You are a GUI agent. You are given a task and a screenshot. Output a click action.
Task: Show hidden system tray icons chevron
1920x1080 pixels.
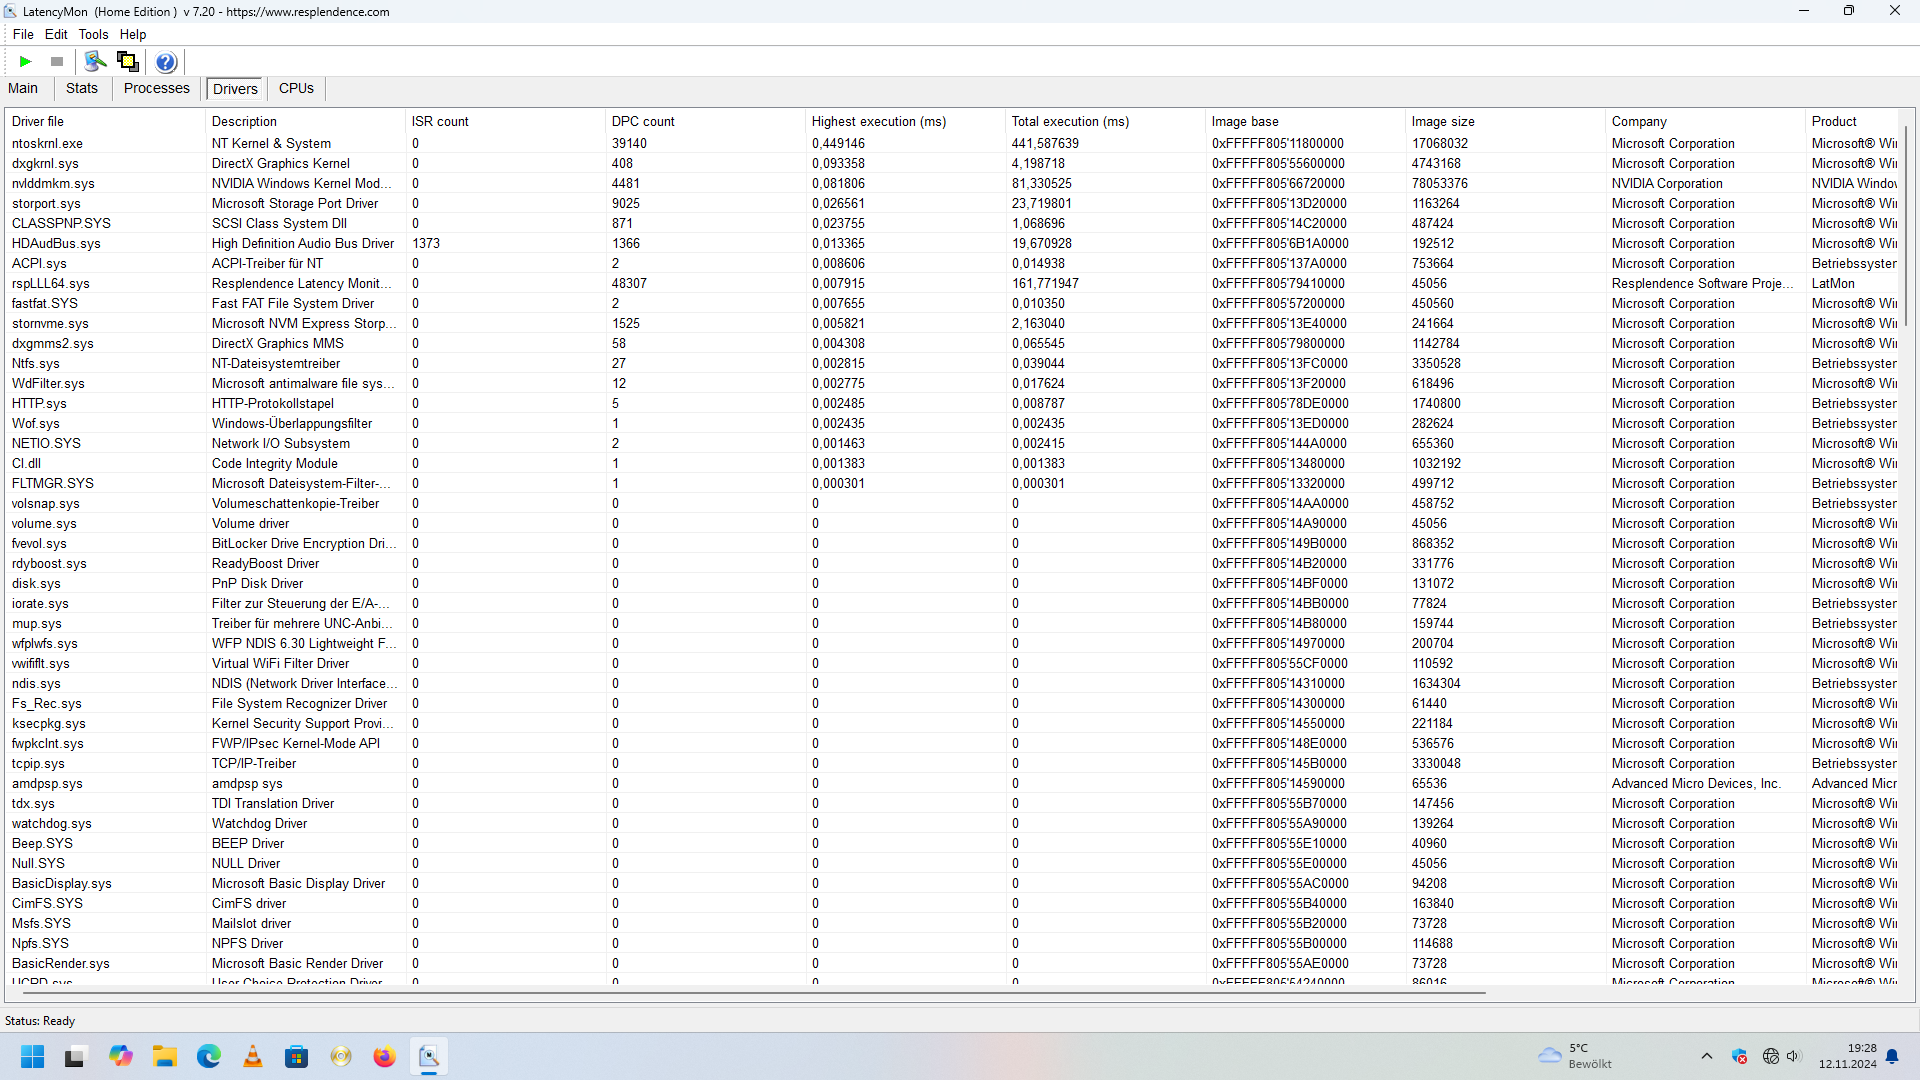[x=1707, y=1056]
